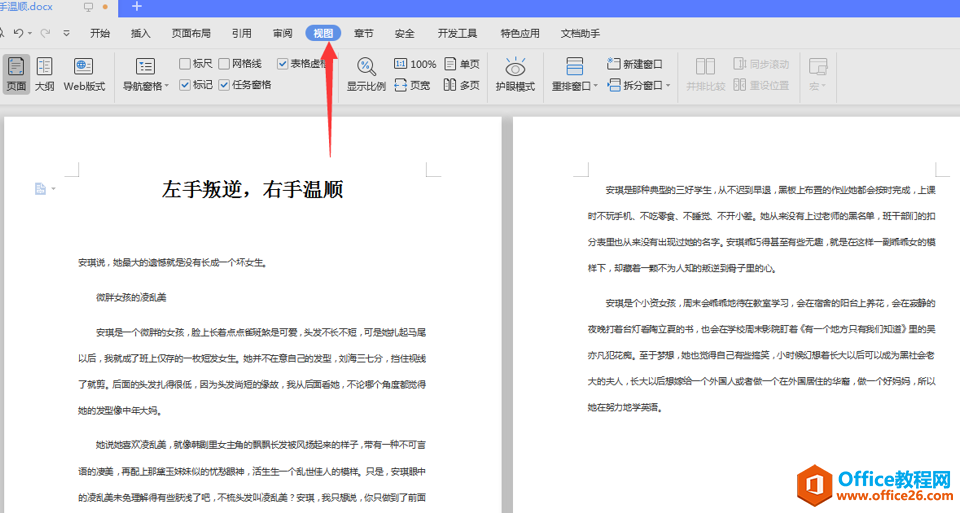The image size is (960, 513).
Task: Click the 拆分窗口 split window icon
Action: coord(614,85)
